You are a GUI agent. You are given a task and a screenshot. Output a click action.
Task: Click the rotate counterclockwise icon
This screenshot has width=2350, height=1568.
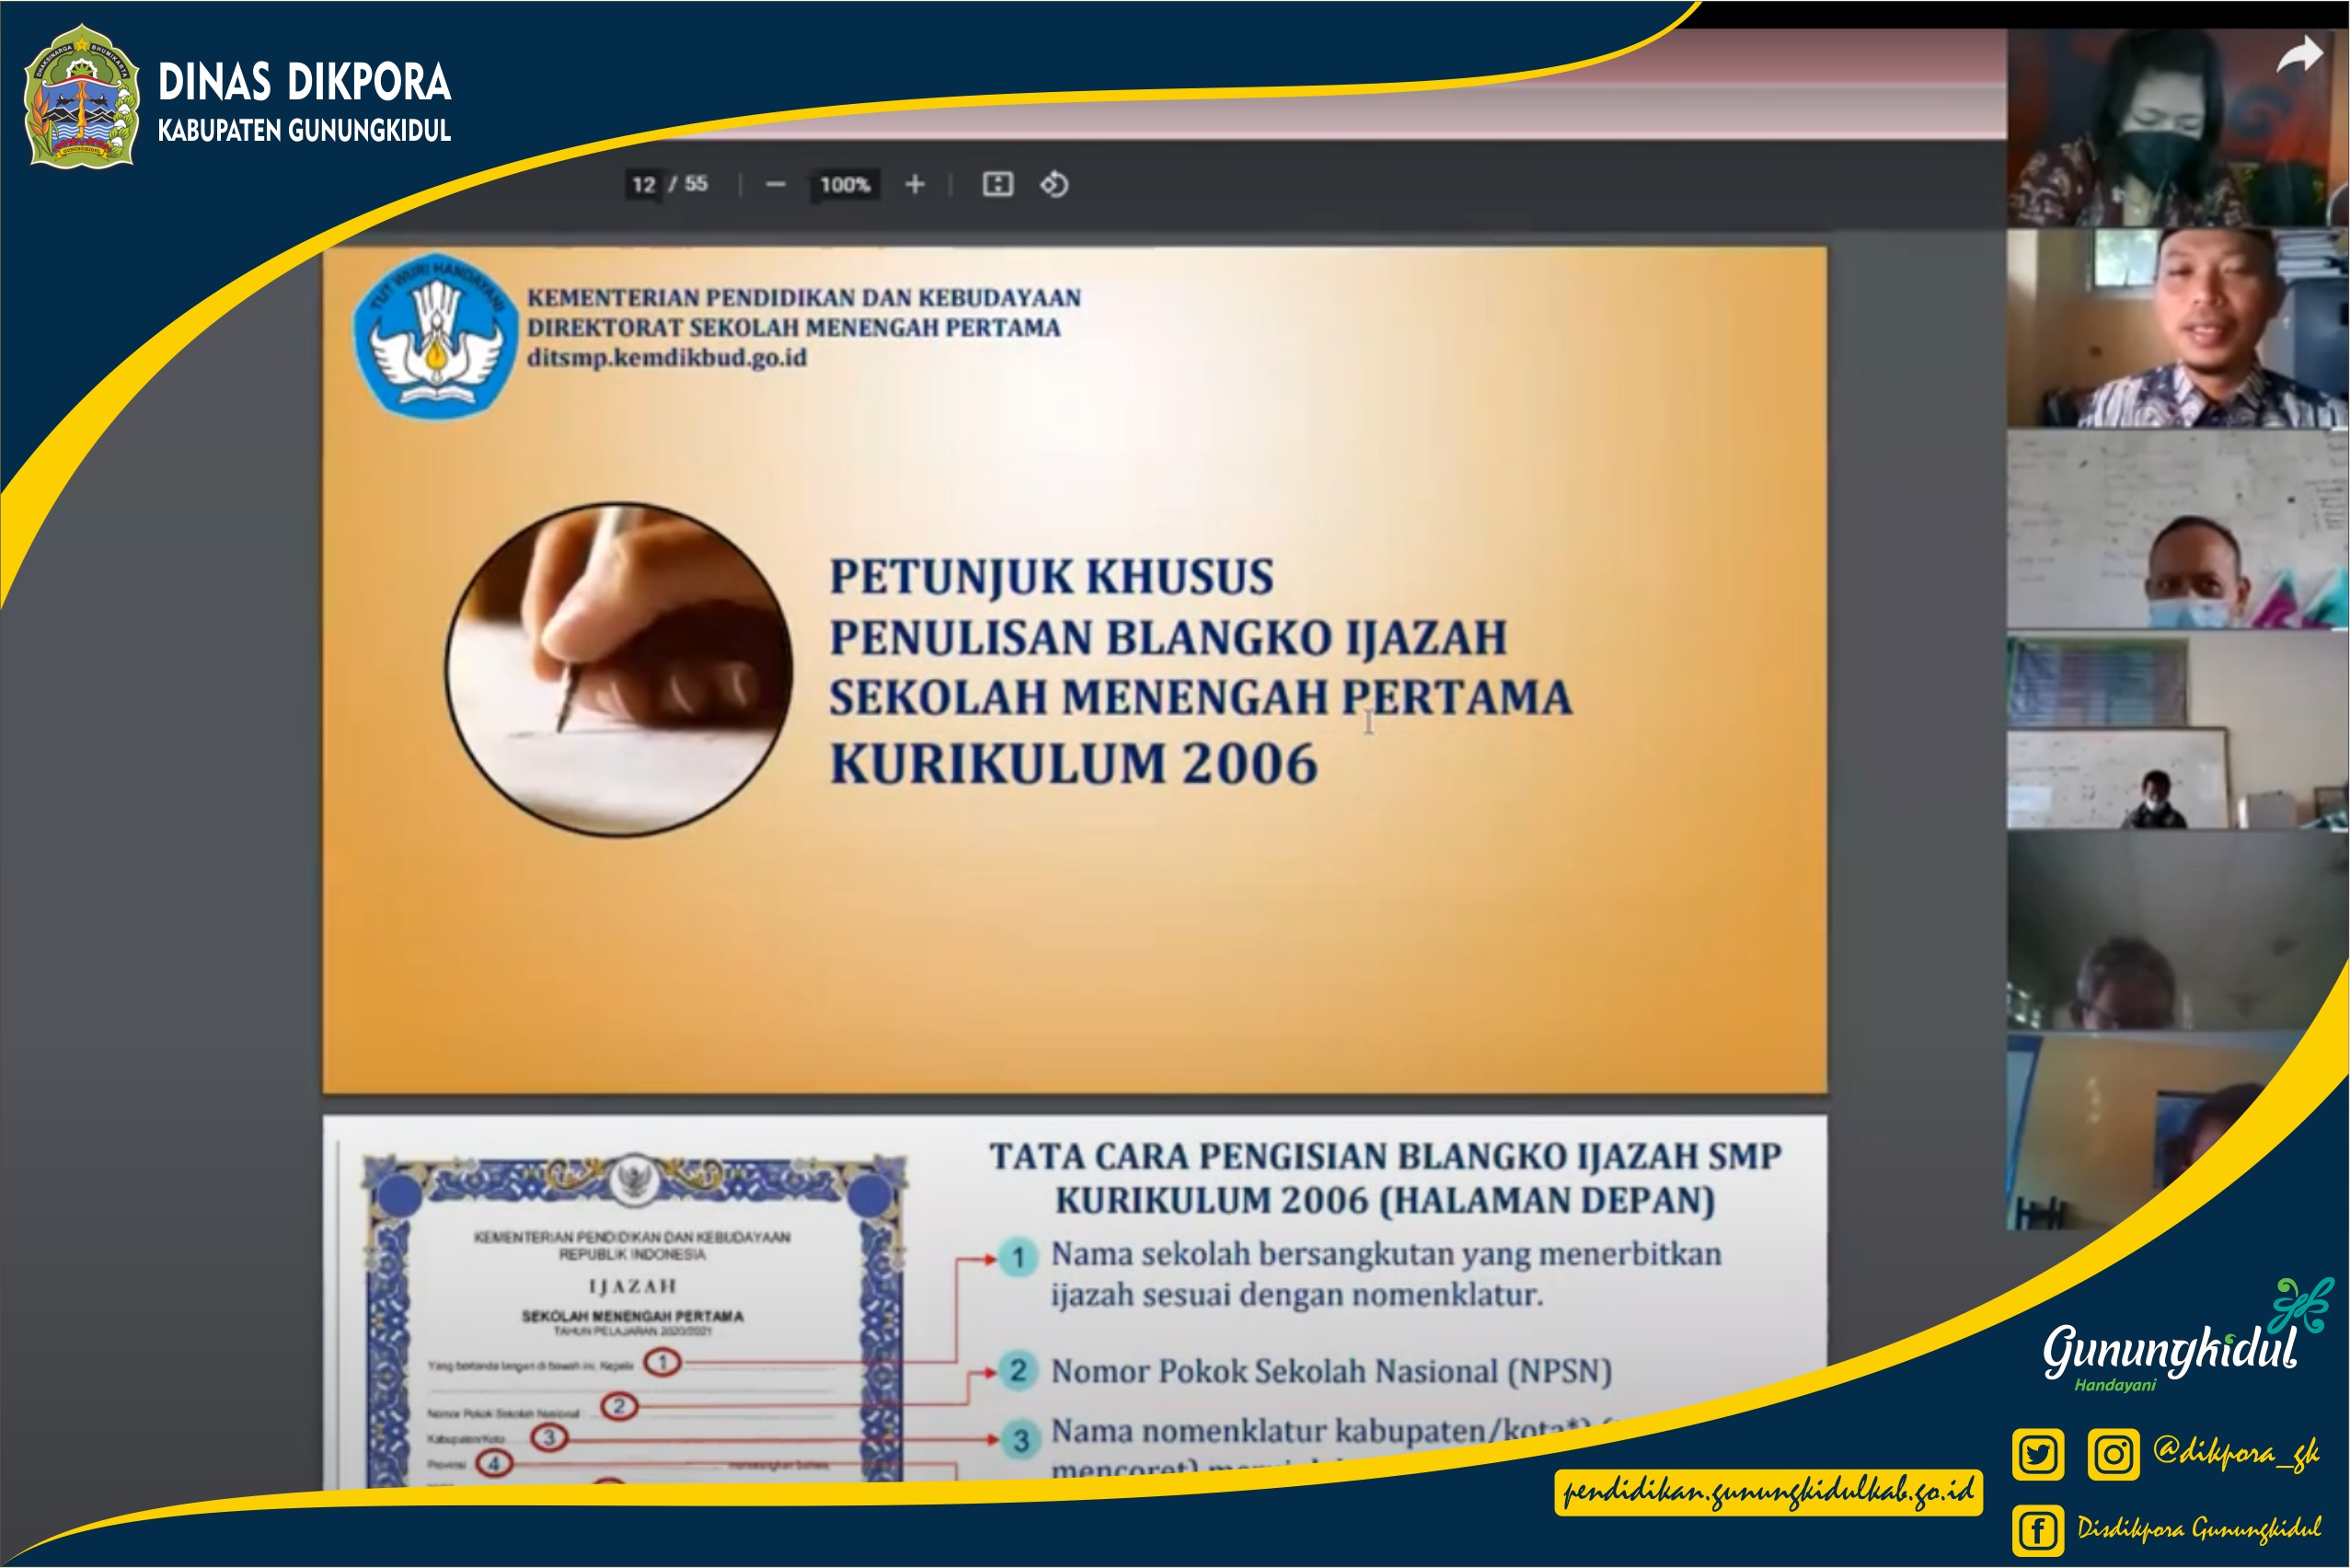pyautogui.click(x=1054, y=185)
